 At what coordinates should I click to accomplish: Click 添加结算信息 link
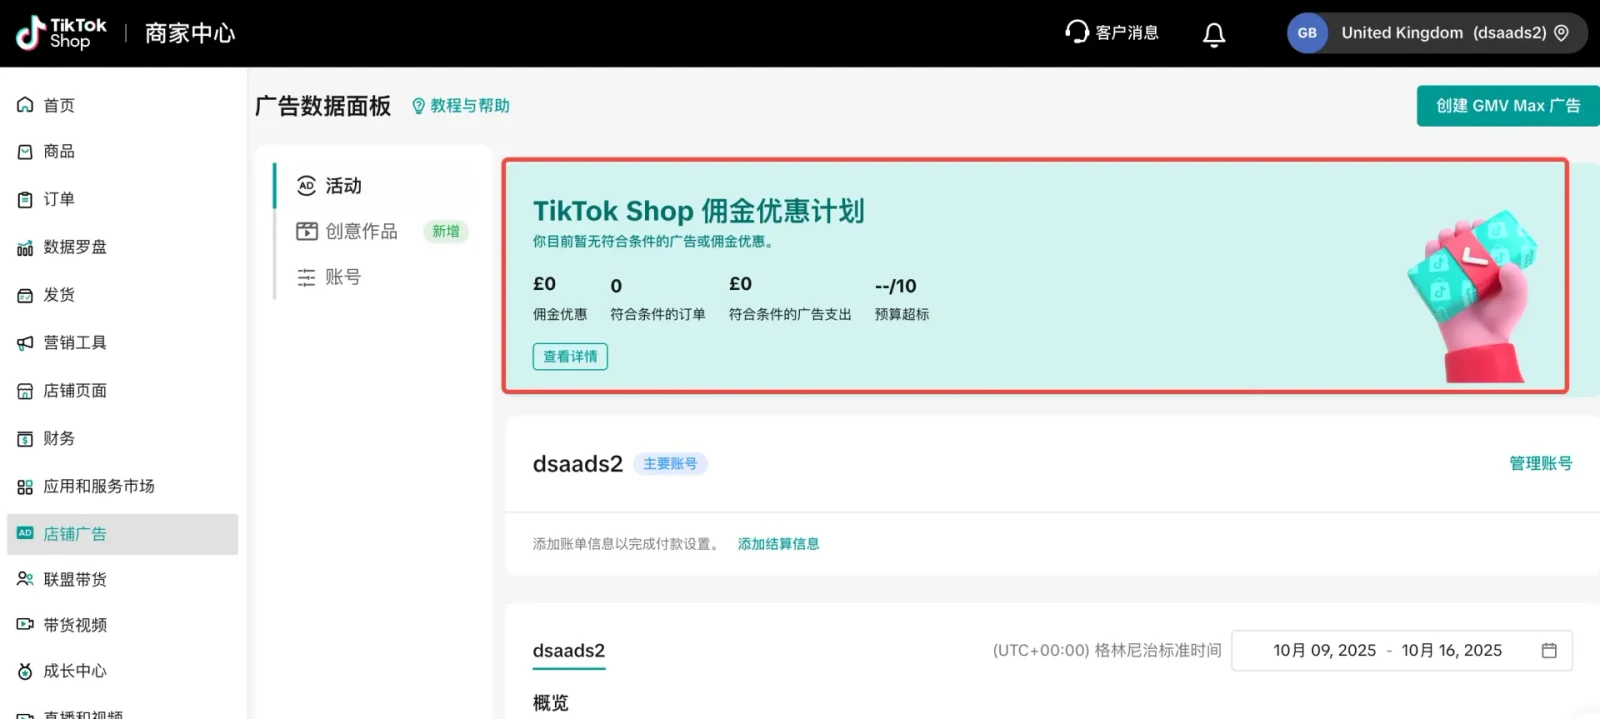778,544
